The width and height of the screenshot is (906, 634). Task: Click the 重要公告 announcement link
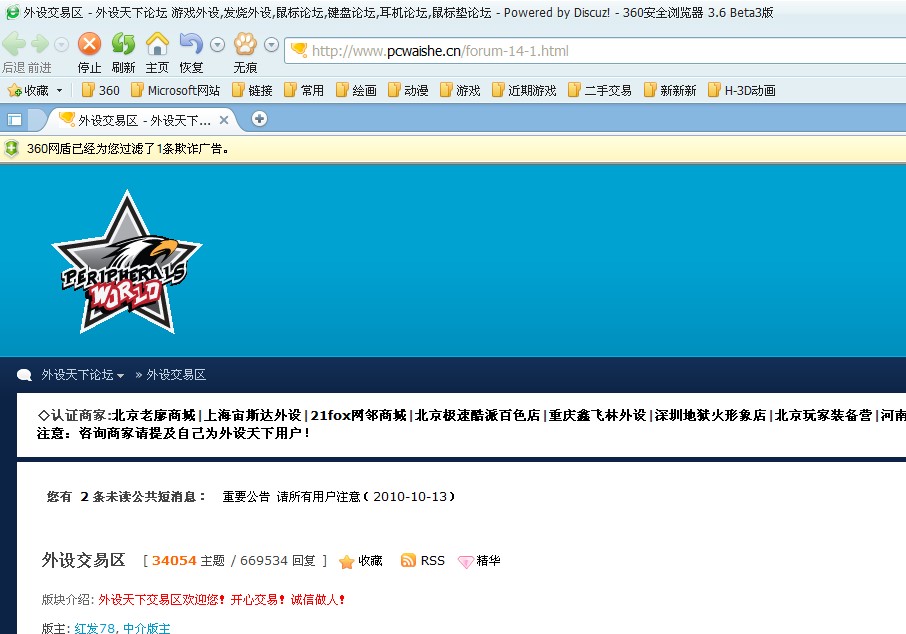[x=246, y=496]
